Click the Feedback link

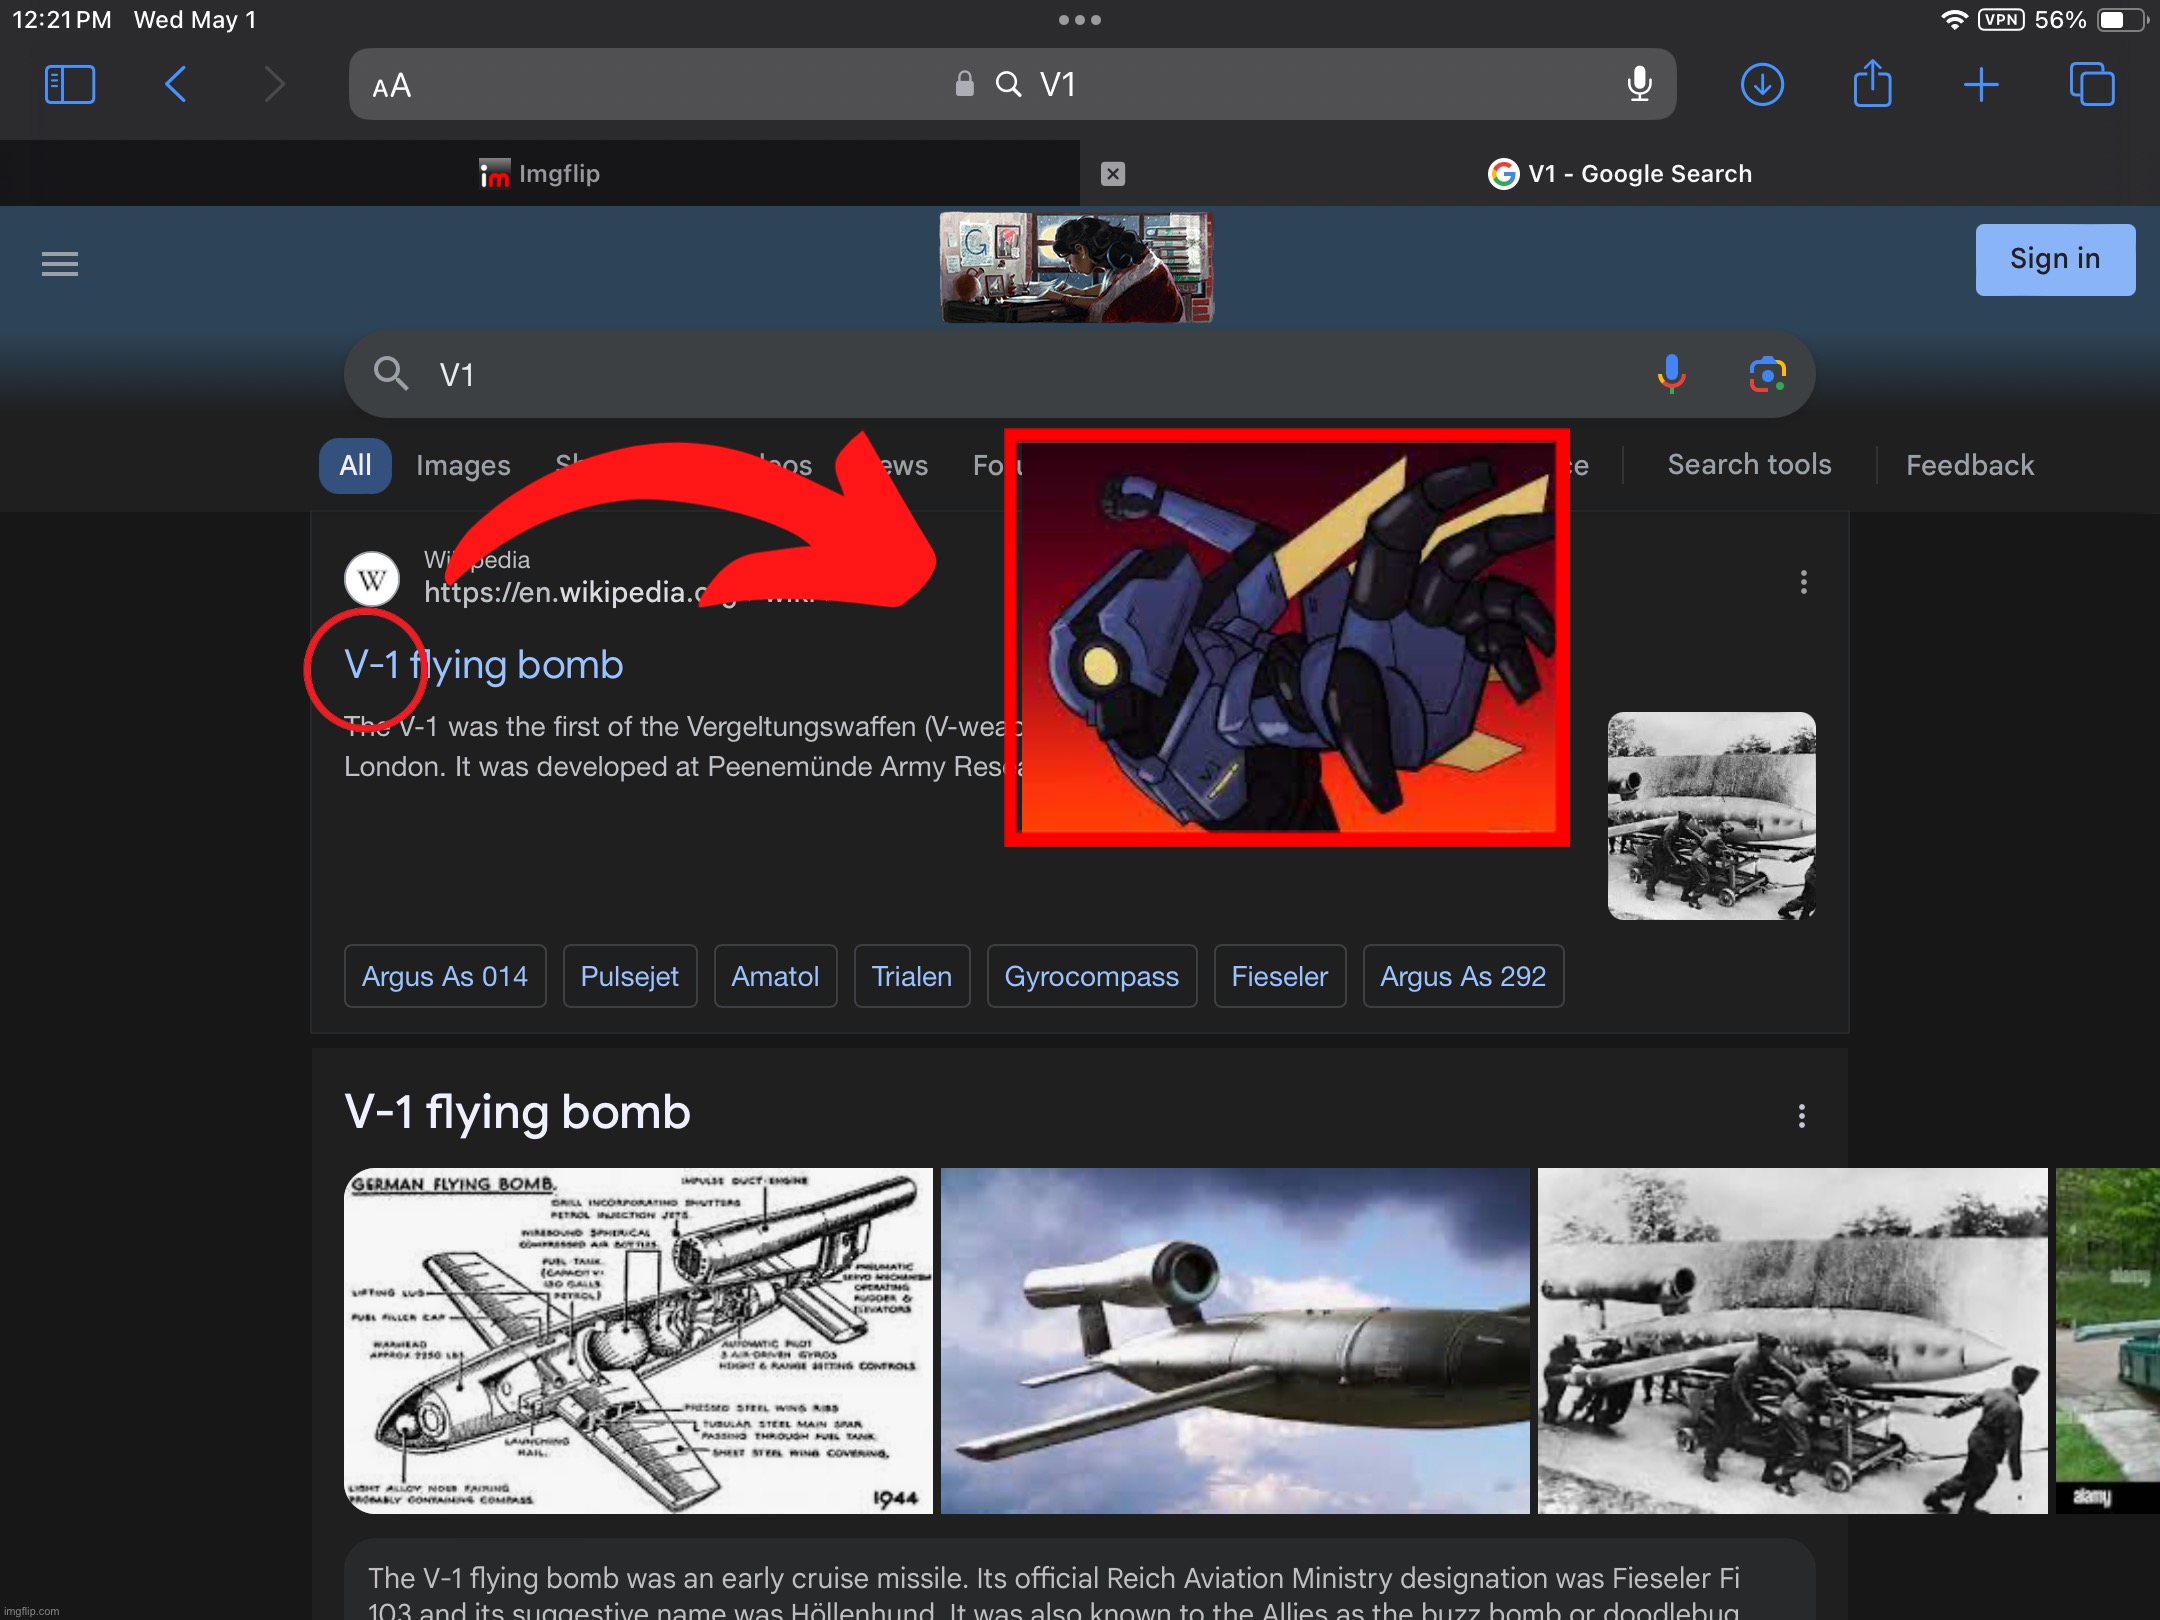tap(1970, 465)
